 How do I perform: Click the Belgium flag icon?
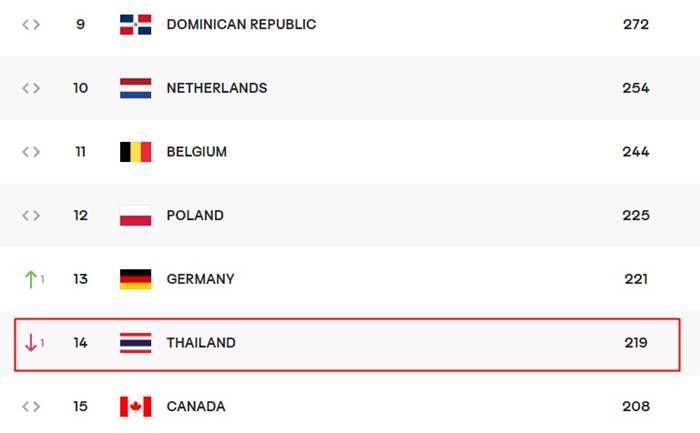click(135, 152)
